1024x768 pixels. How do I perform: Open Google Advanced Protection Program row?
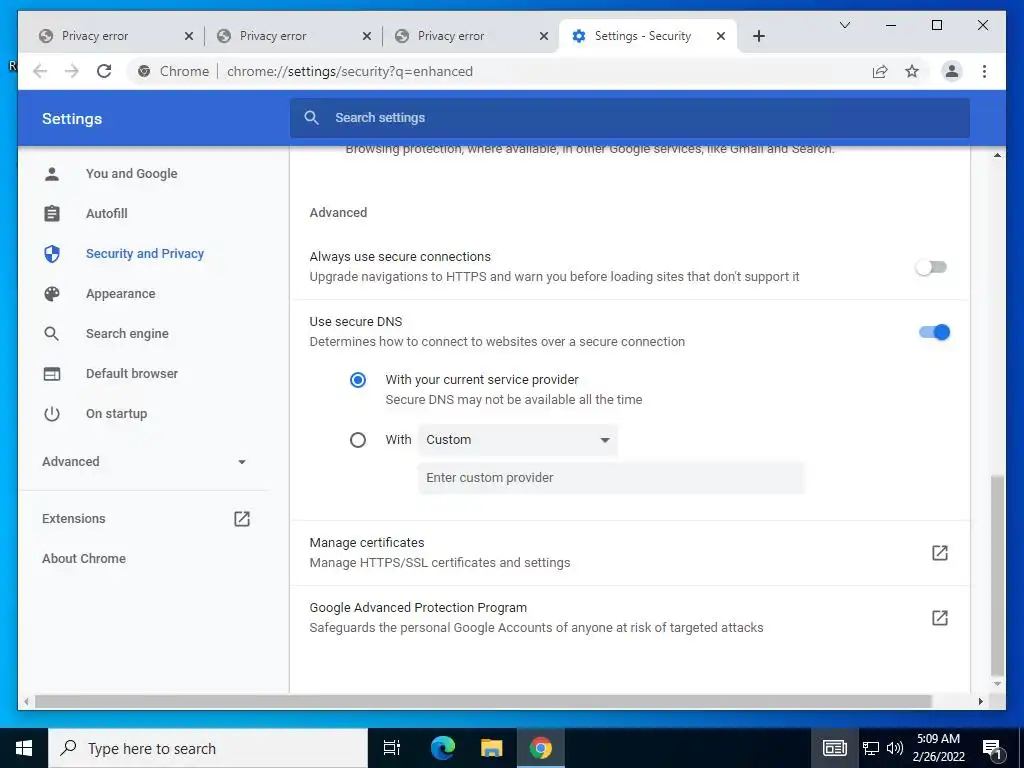click(x=630, y=618)
